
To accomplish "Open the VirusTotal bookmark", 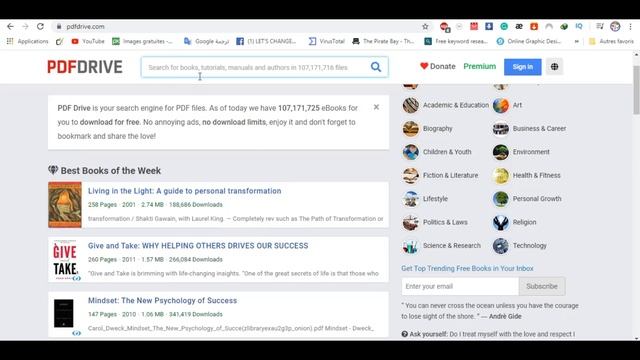I will tap(327, 41).
